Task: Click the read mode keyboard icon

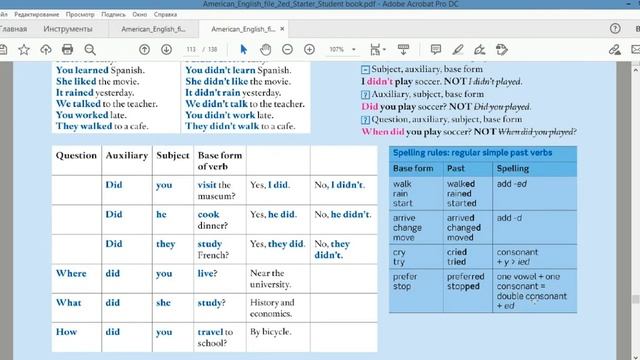Action: 403,50
